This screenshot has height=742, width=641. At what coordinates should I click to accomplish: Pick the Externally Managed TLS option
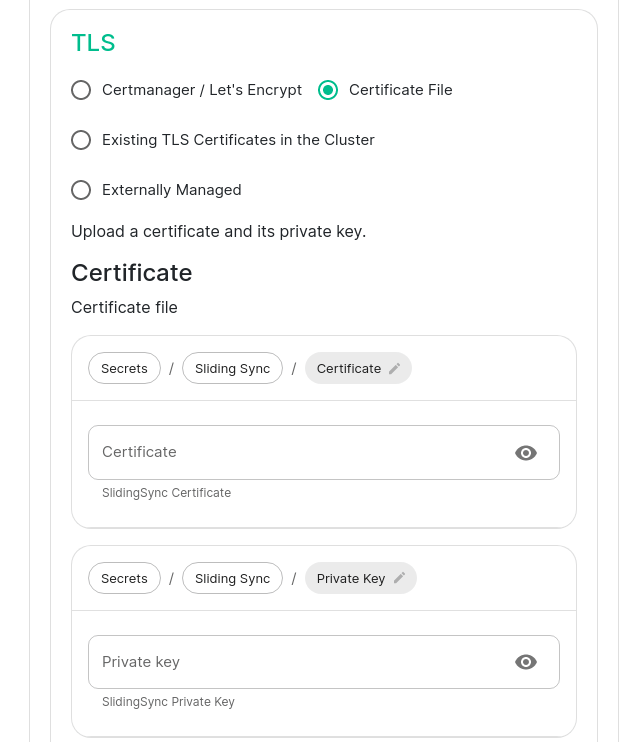(x=81, y=190)
